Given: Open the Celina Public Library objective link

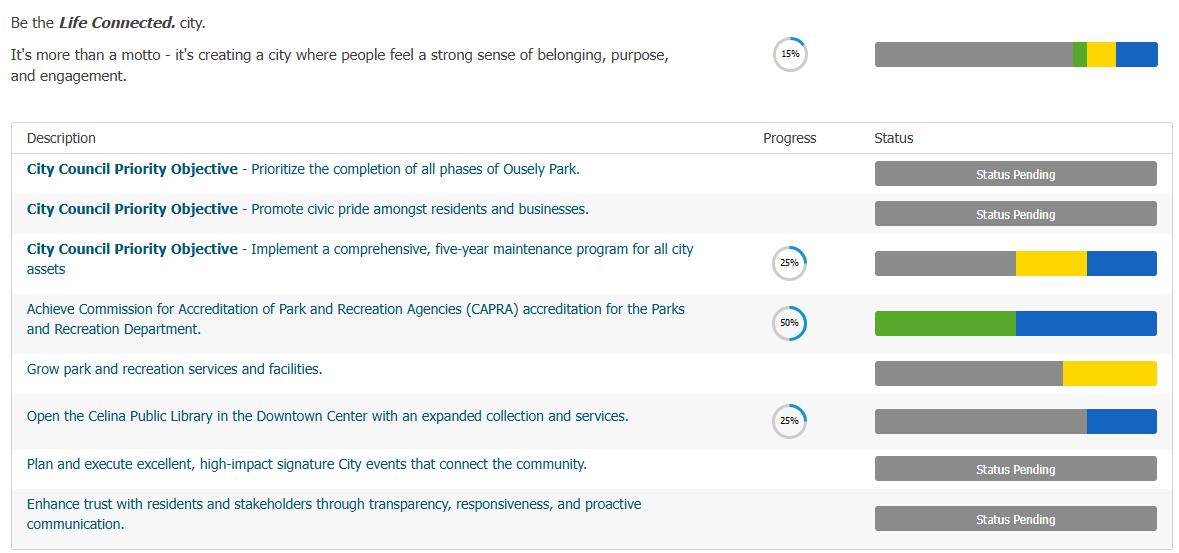Looking at the screenshot, I should pyautogui.click(x=327, y=416).
